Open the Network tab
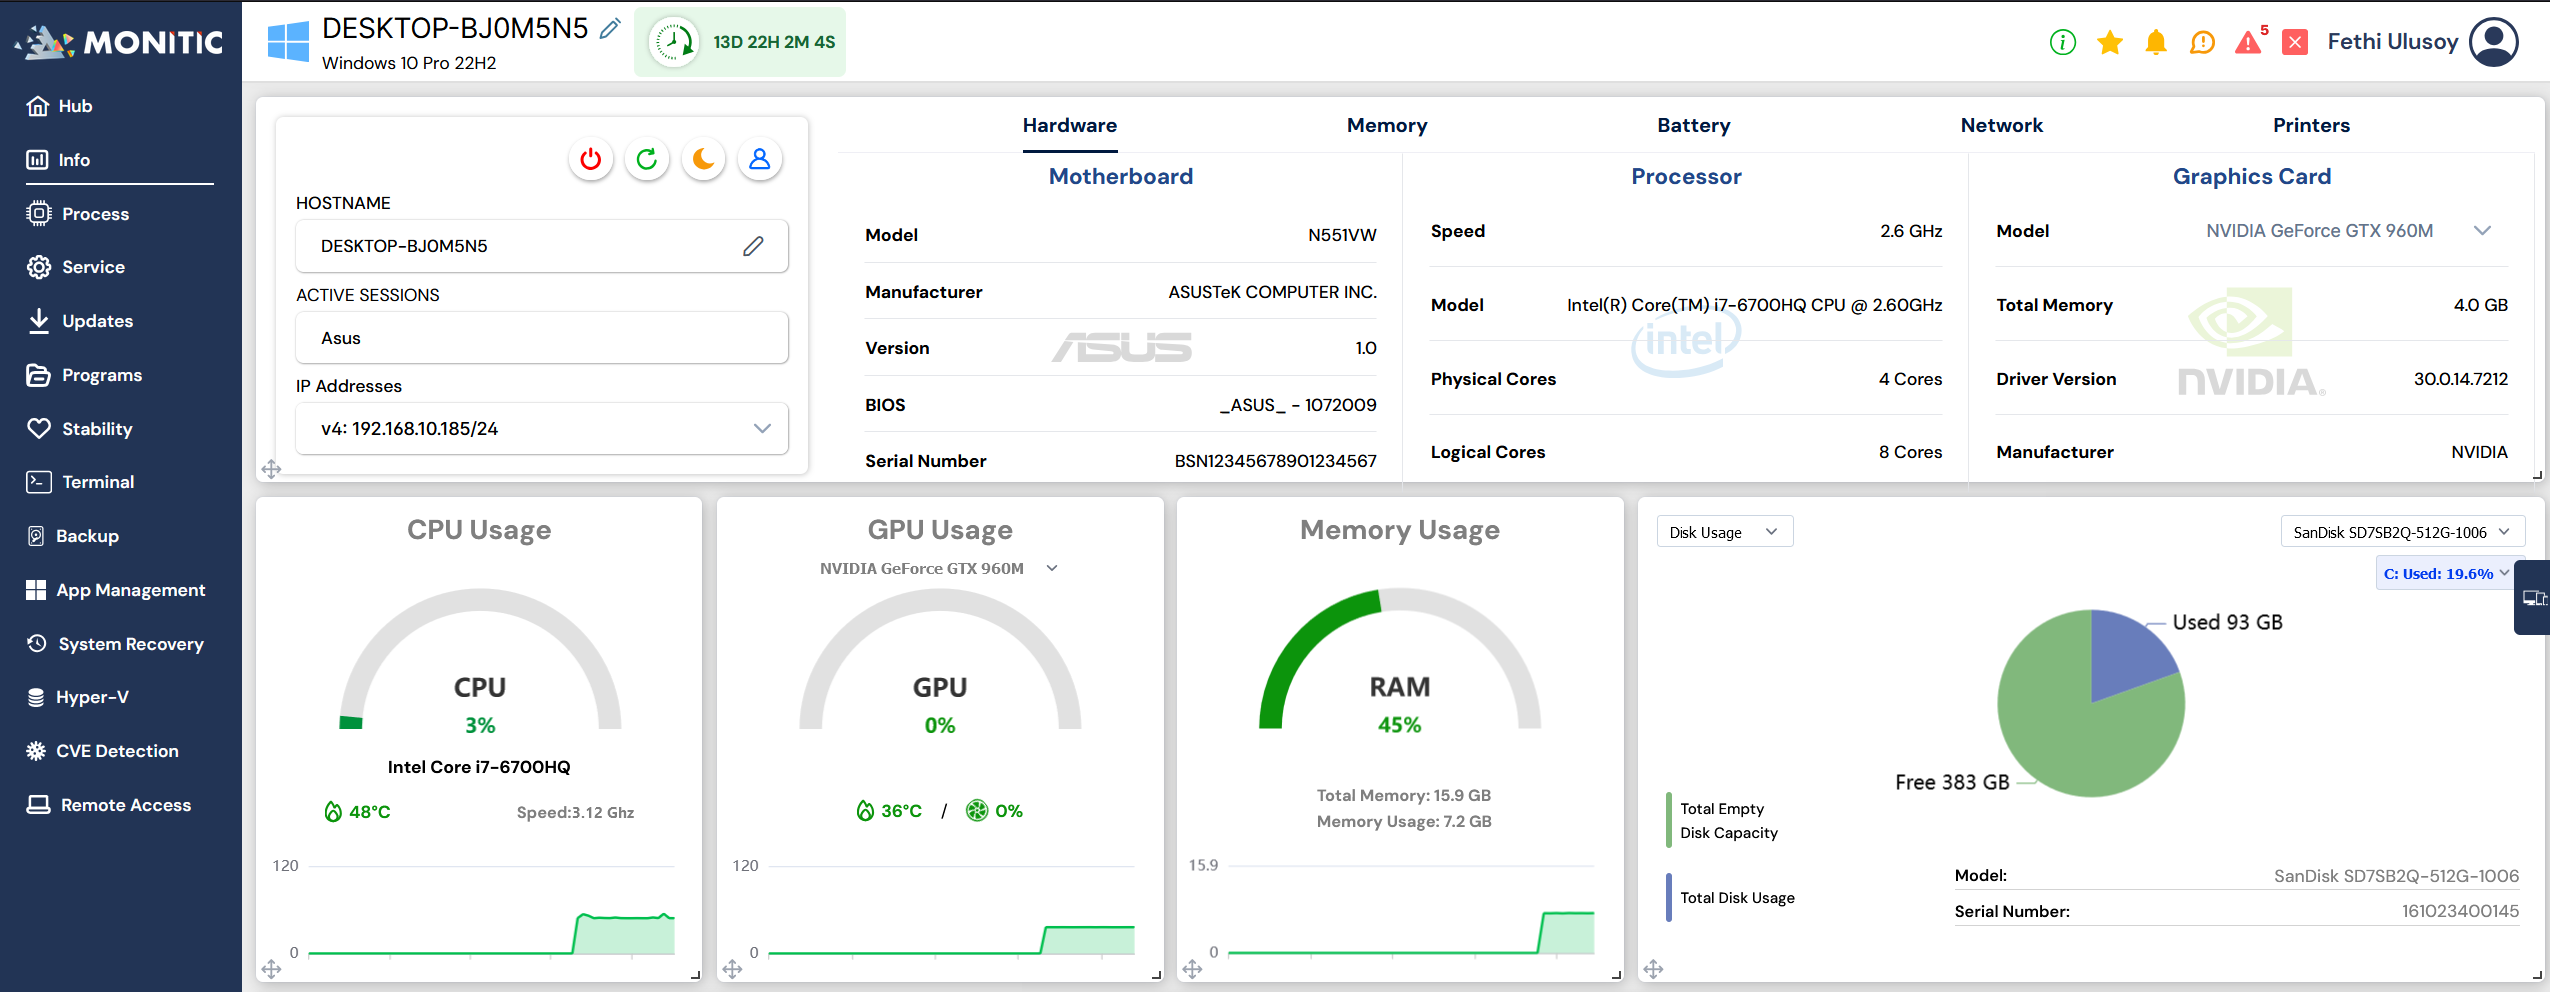 pyautogui.click(x=2001, y=125)
